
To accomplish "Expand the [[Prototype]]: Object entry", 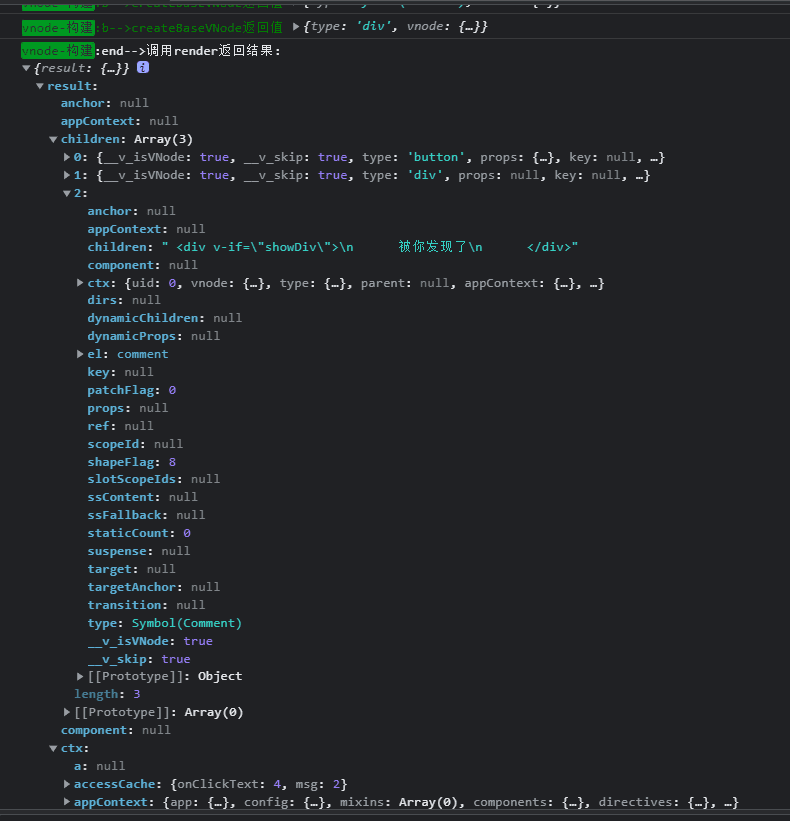I will (80, 677).
